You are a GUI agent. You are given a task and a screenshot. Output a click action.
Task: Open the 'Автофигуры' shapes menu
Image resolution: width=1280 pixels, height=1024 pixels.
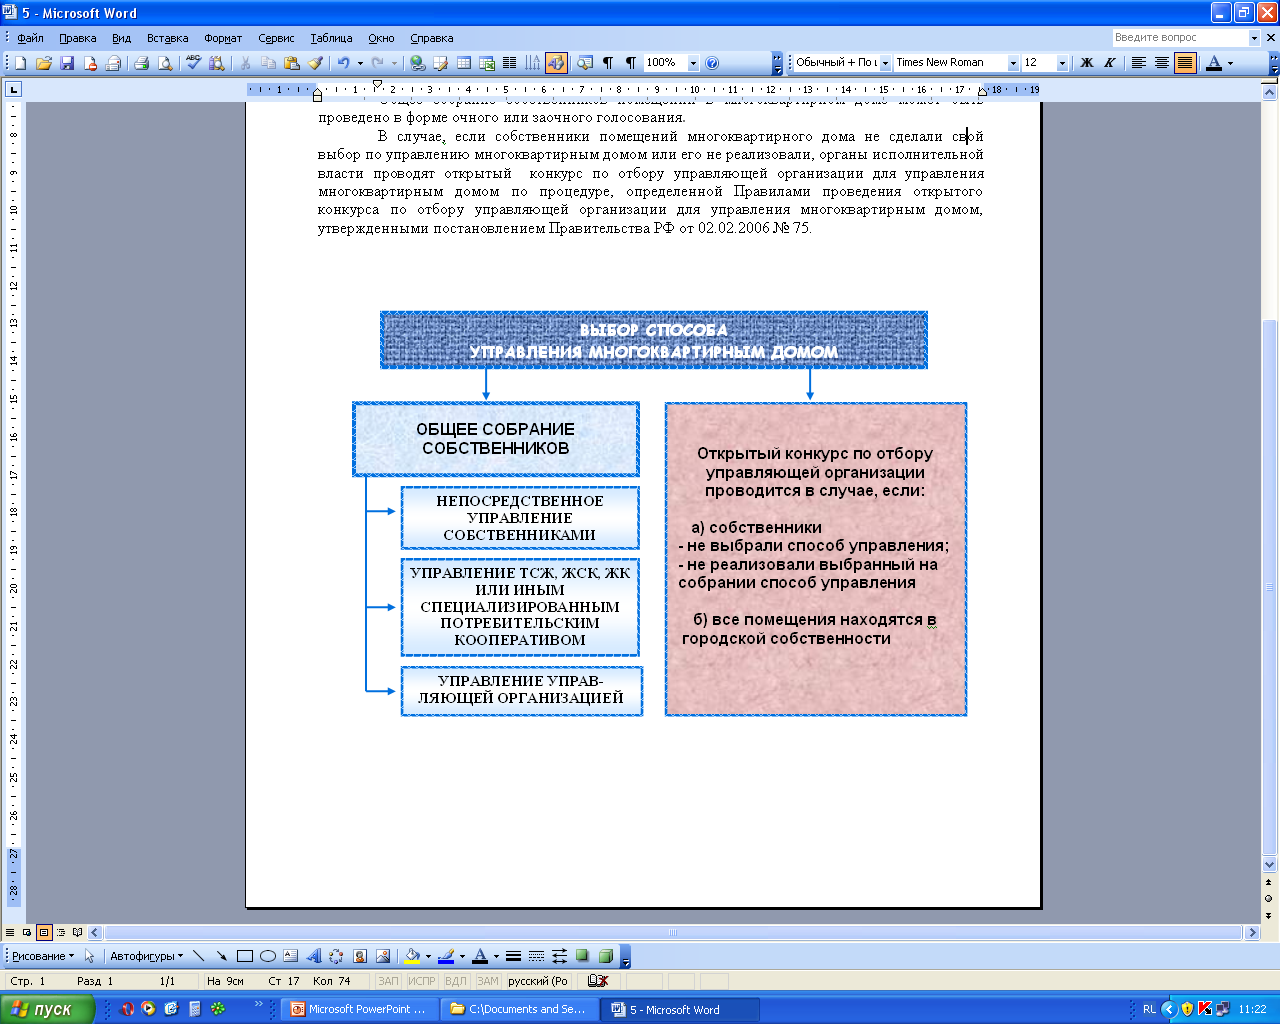[x=146, y=956]
